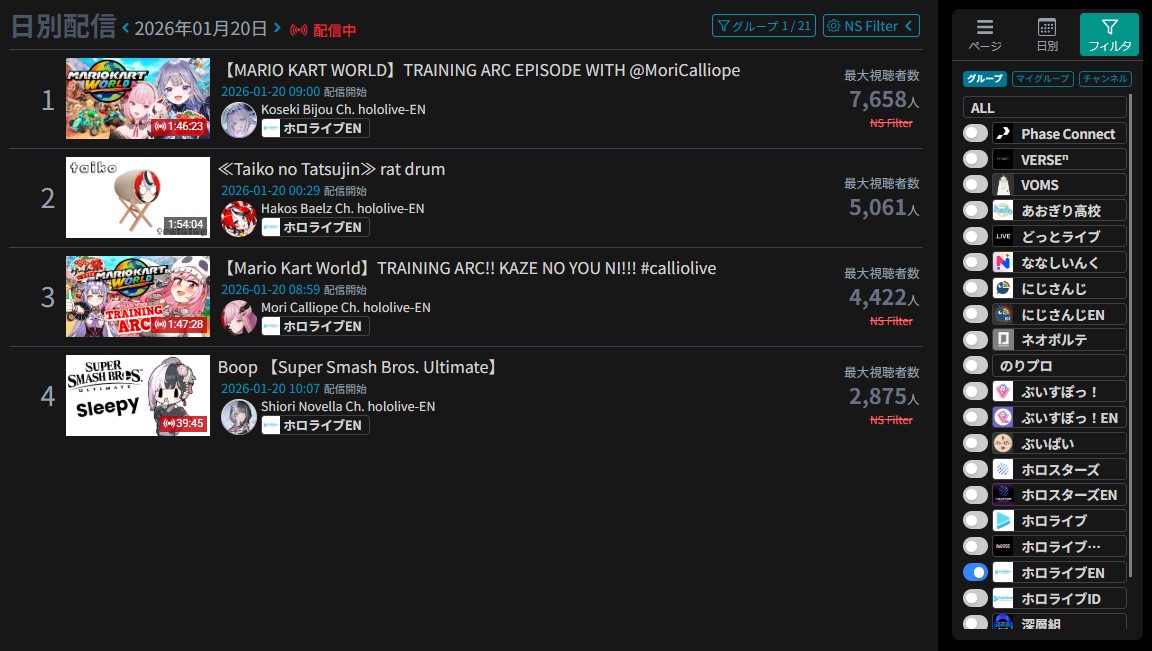This screenshot has height=651, width=1152.
Task: Click the Phase Connect logo icon
Action: (1003, 134)
